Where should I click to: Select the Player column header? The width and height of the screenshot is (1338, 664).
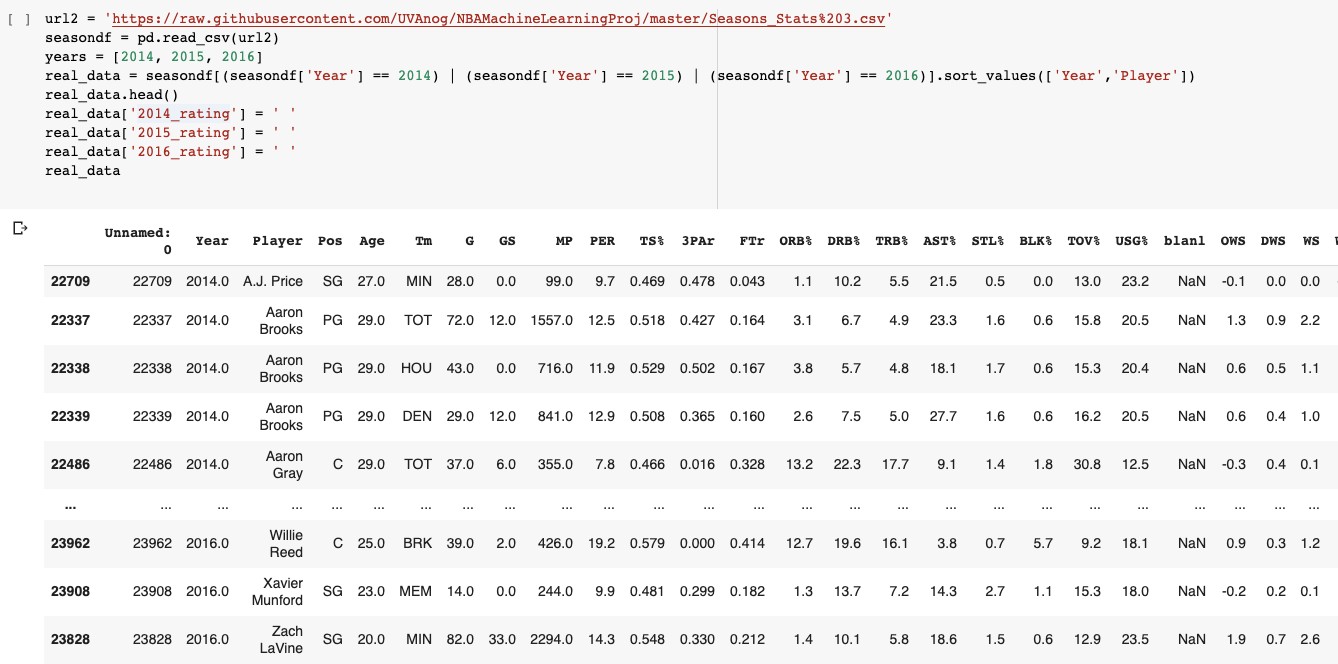tap(277, 241)
